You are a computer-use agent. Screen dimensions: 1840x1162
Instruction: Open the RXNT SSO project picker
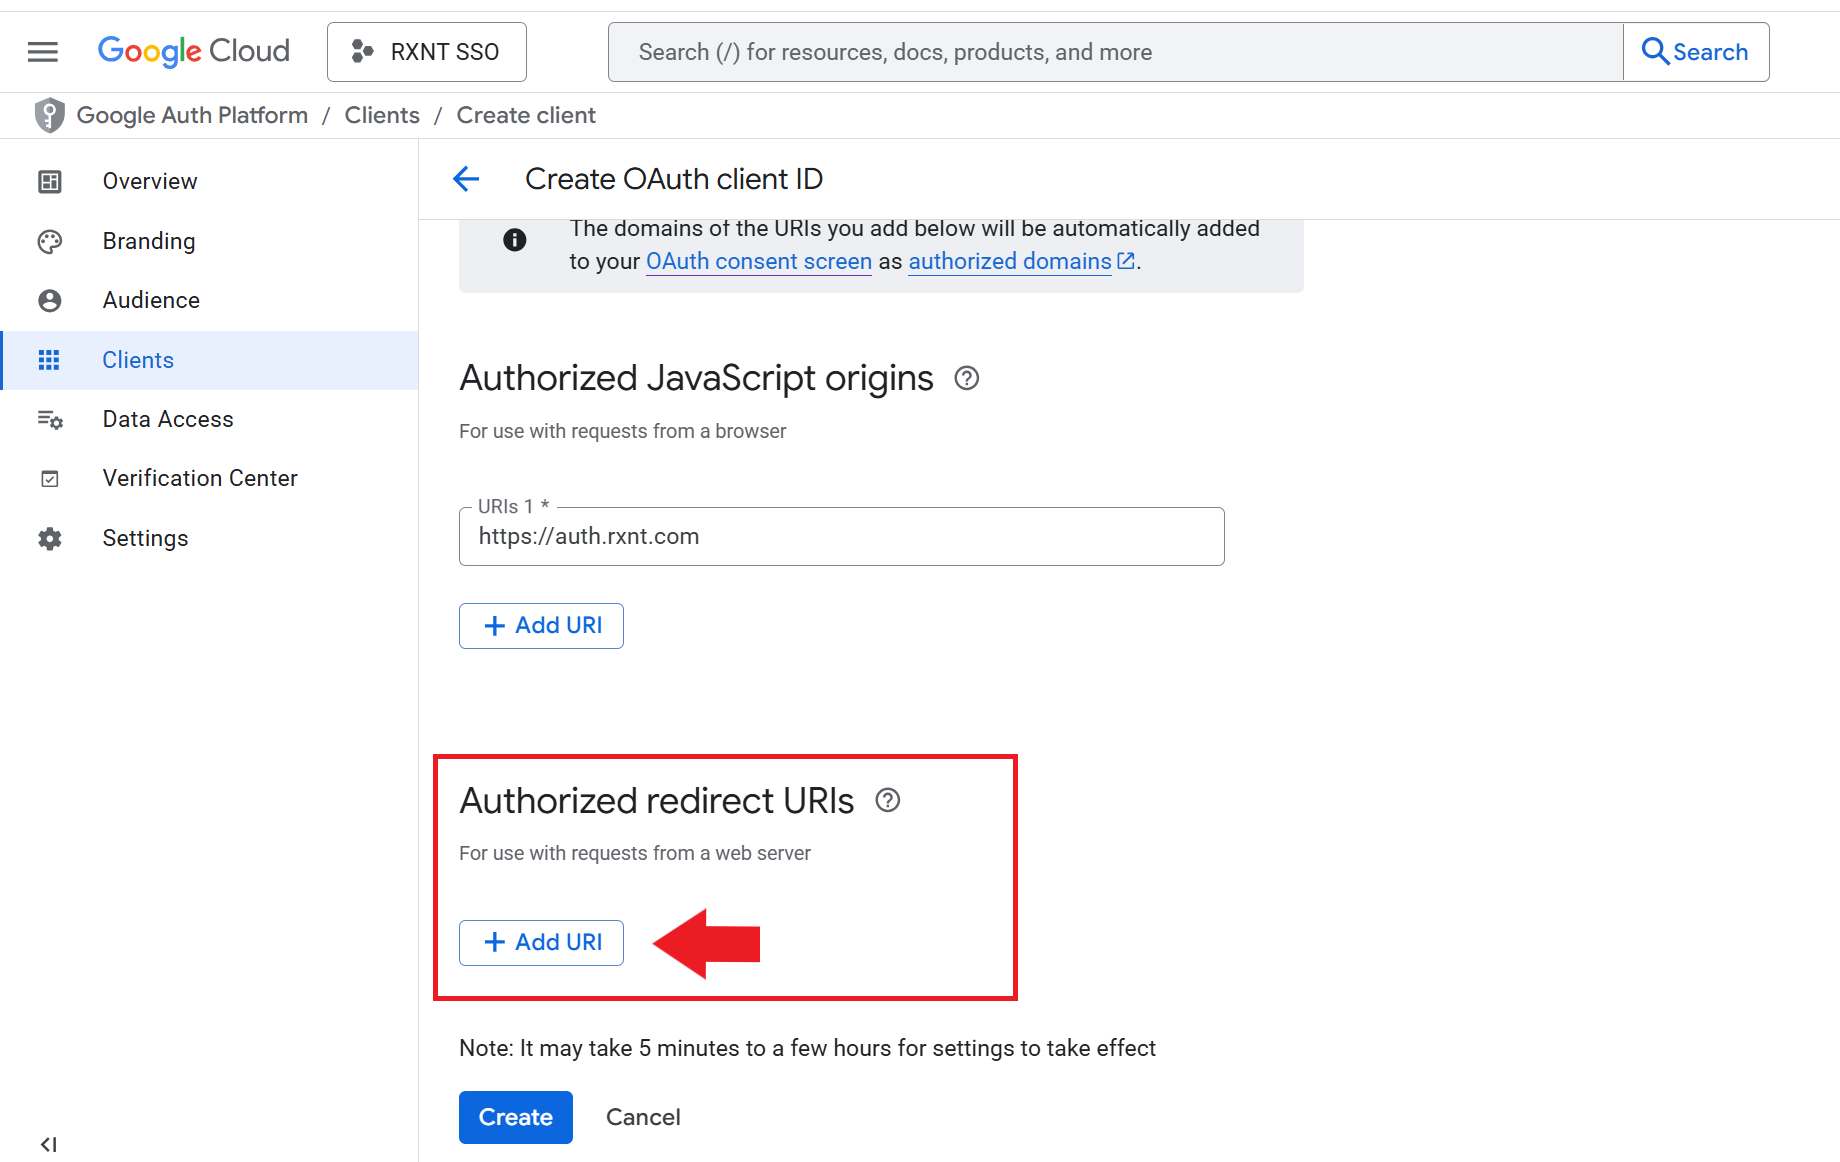[427, 52]
